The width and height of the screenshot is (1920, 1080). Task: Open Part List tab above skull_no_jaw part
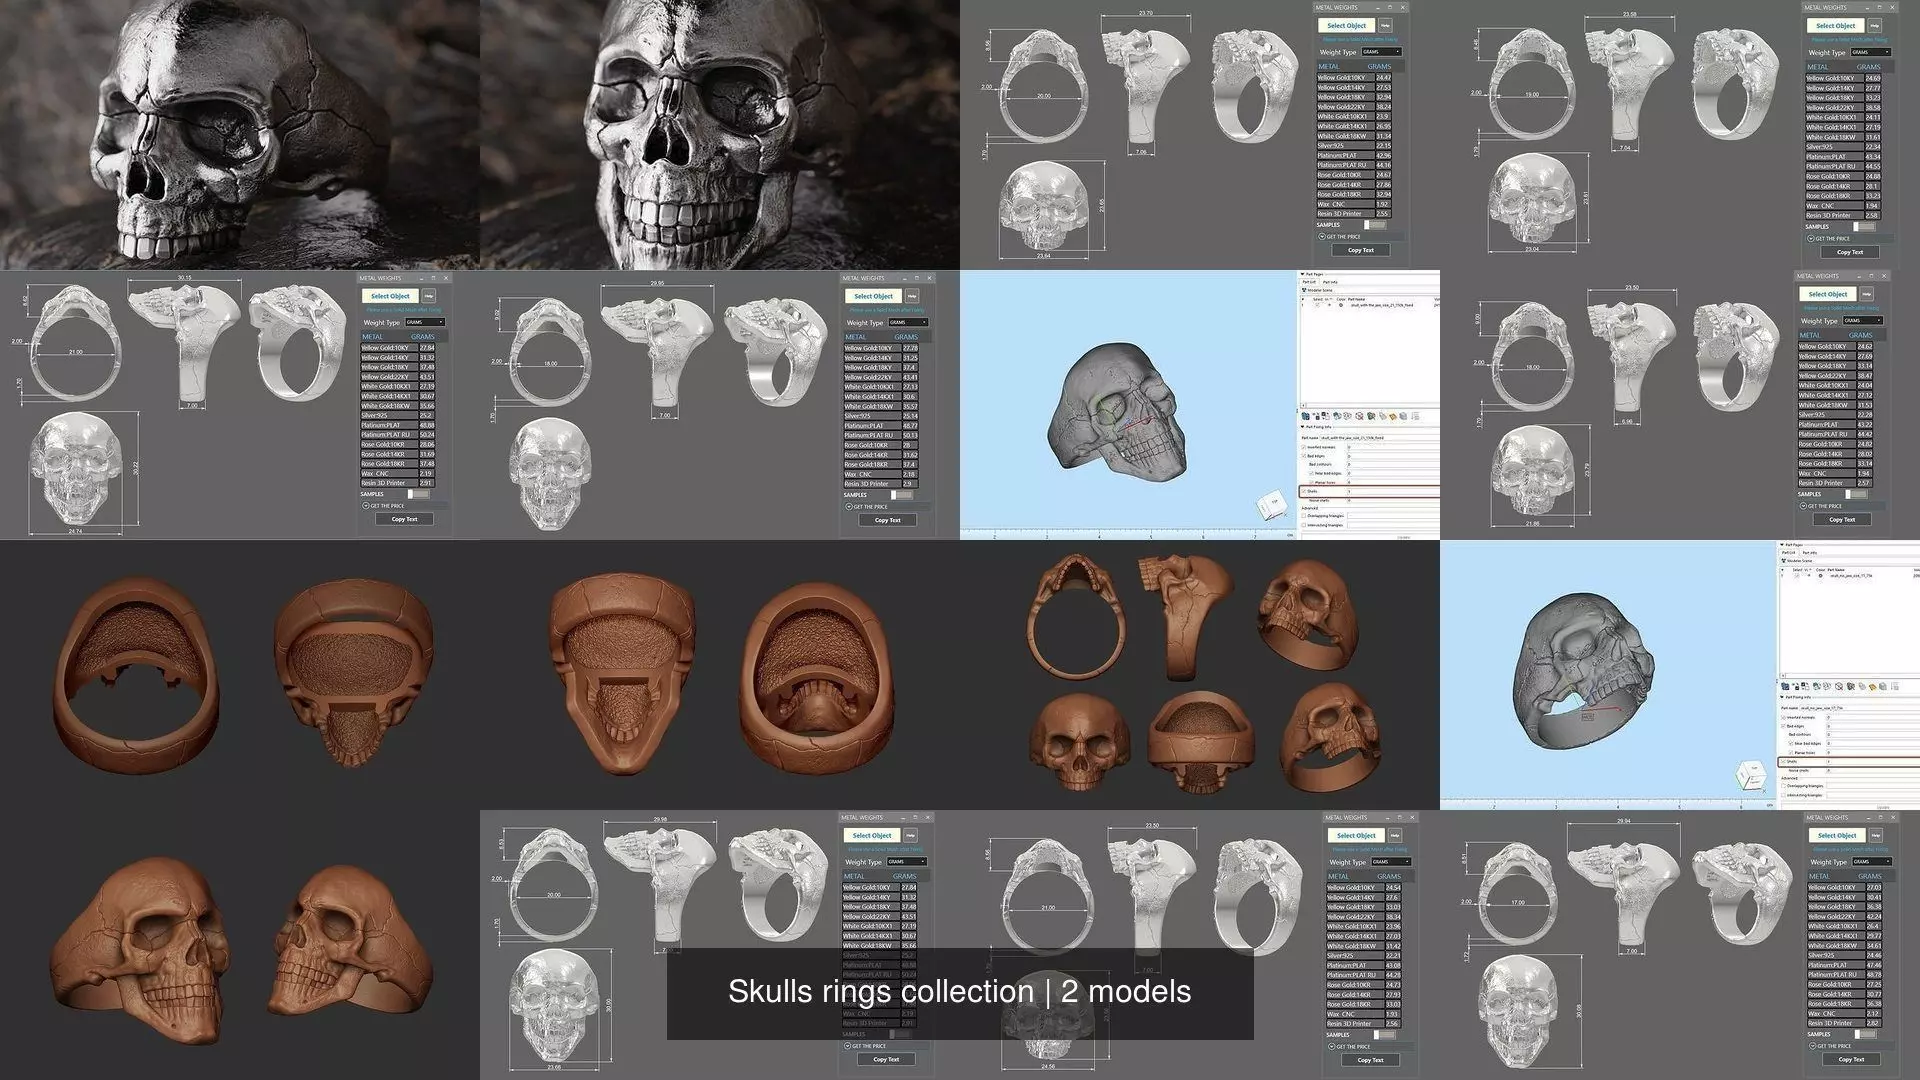[1790, 552]
